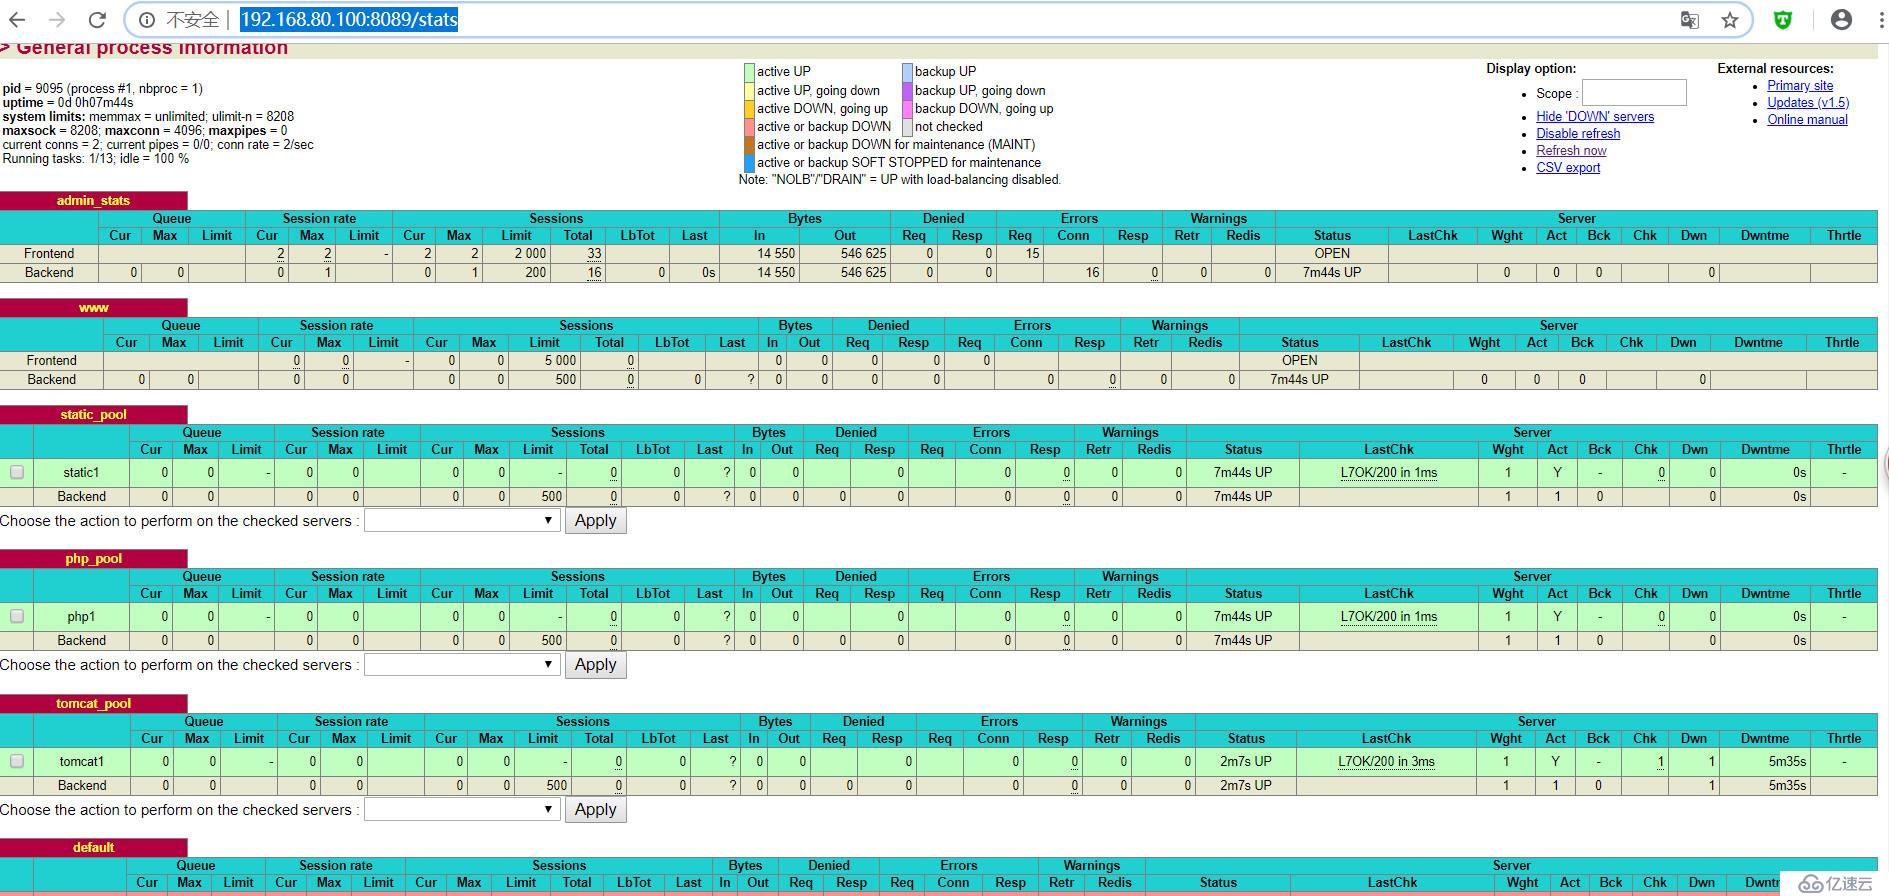Bookmark this page with the star icon

1730,20
